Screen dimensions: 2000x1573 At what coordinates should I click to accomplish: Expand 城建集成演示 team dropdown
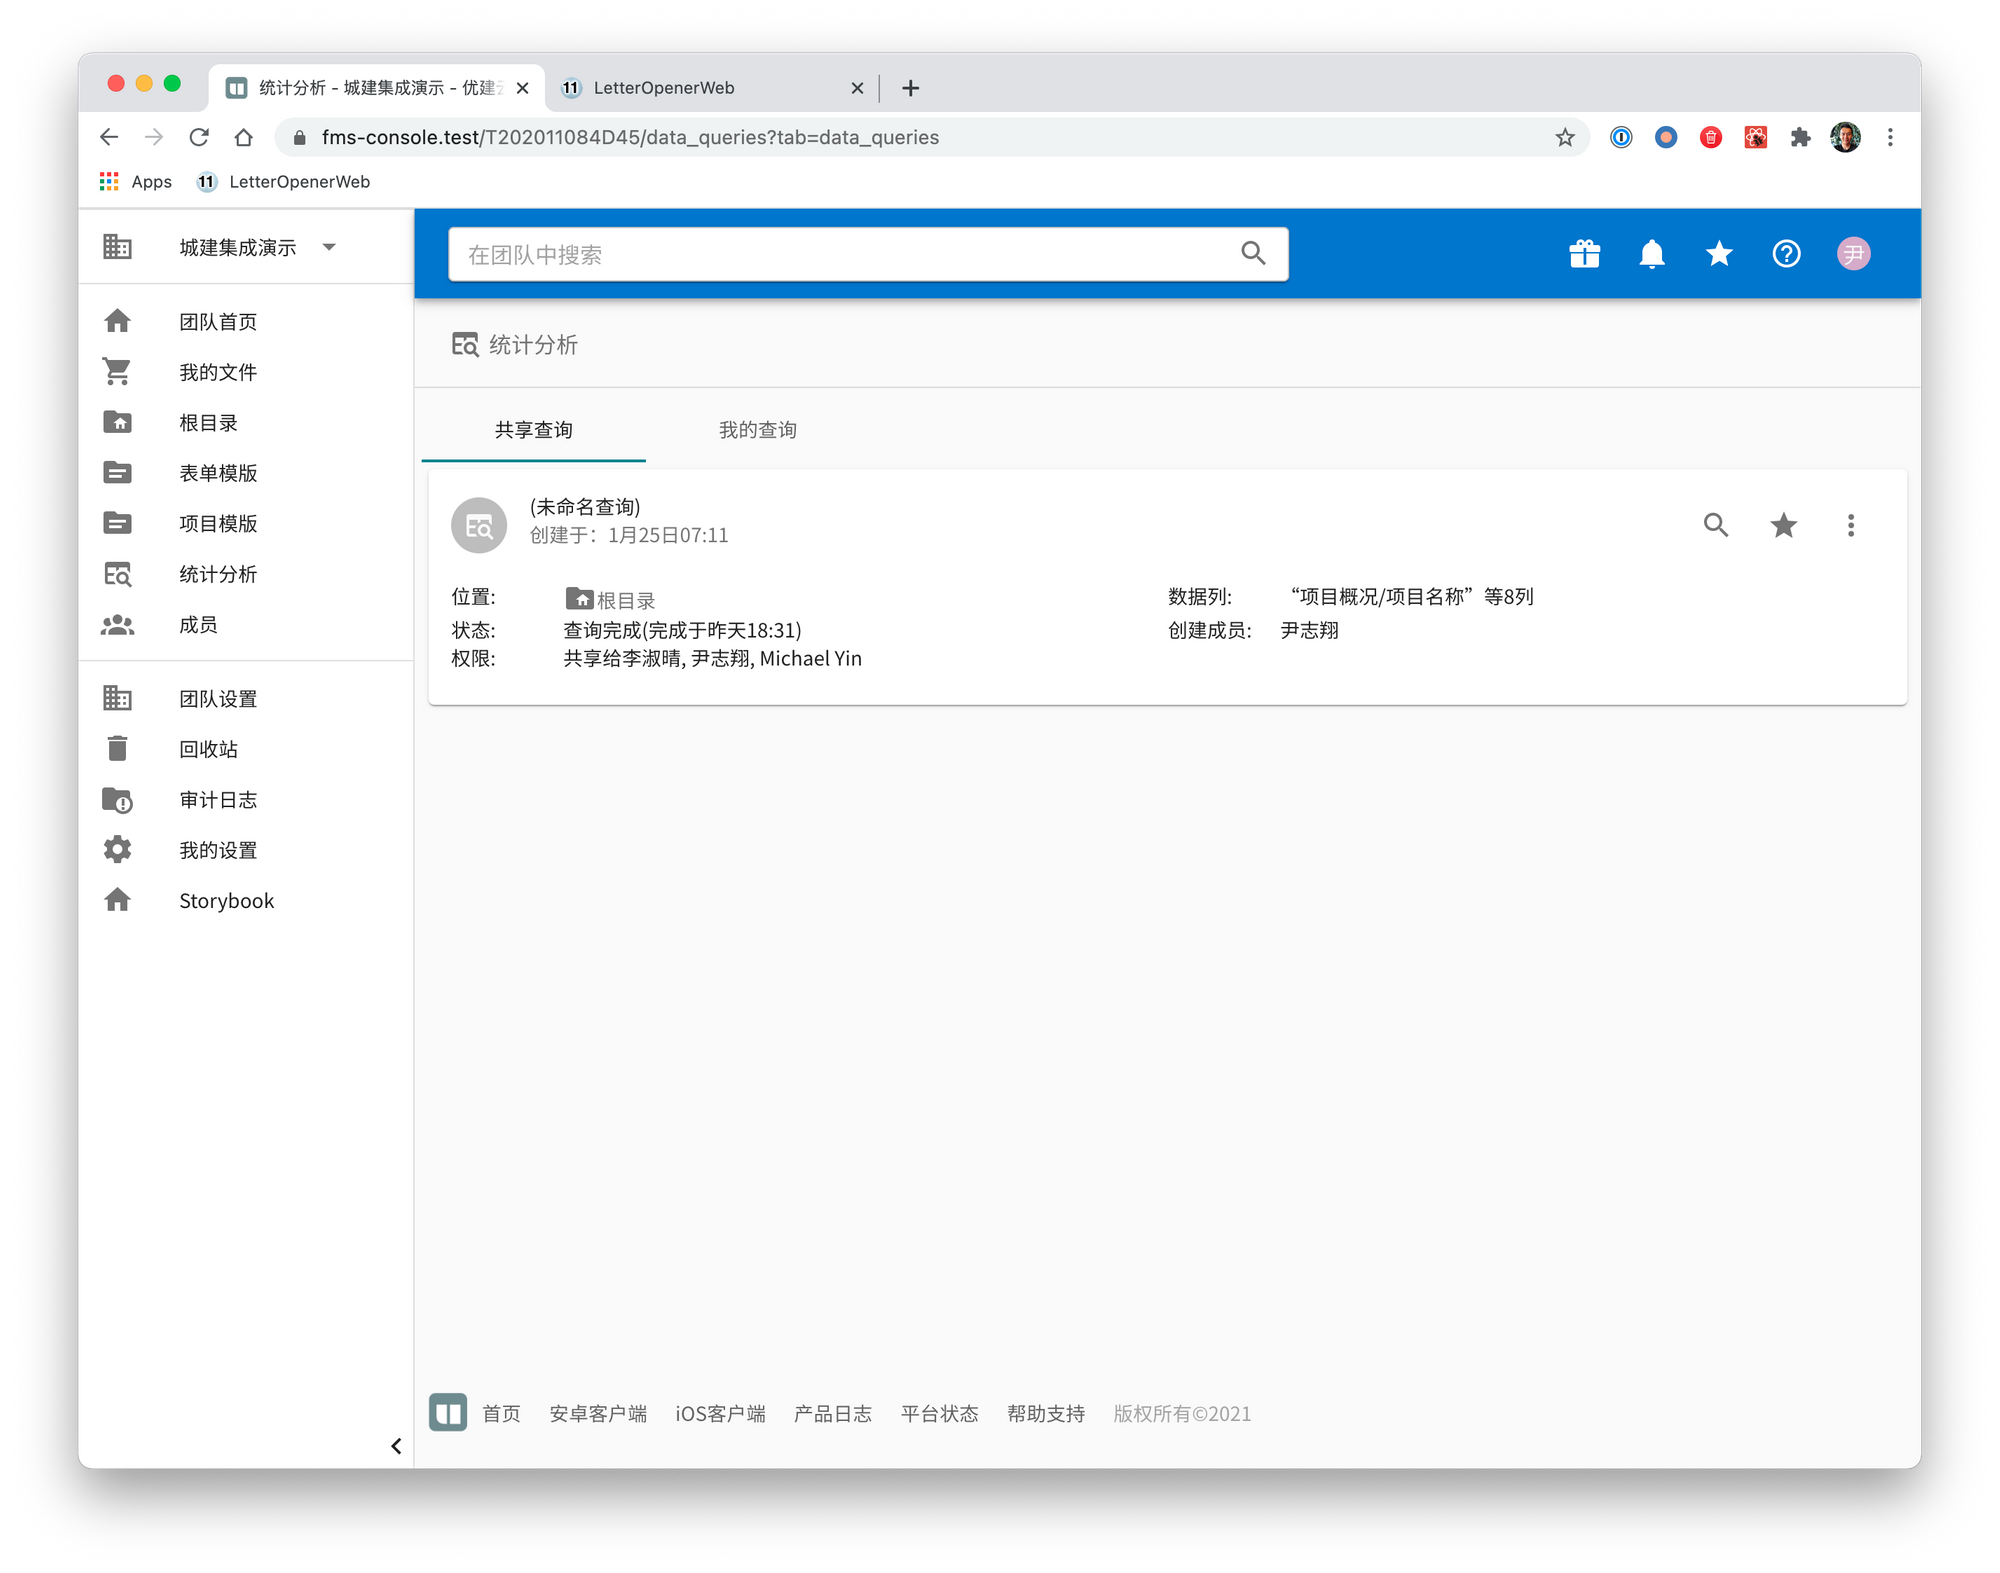tap(329, 247)
